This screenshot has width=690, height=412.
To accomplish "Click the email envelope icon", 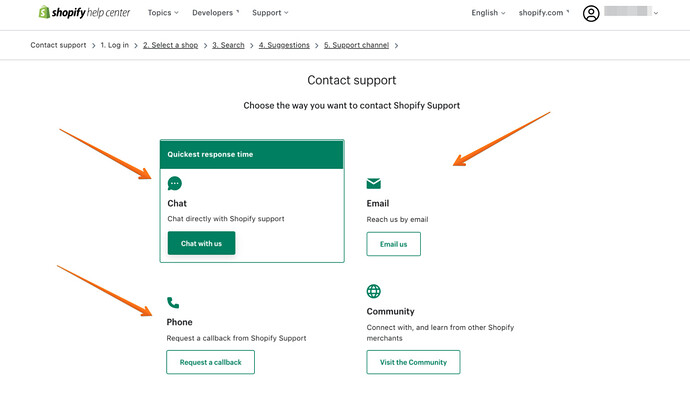I will pos(374,184).
